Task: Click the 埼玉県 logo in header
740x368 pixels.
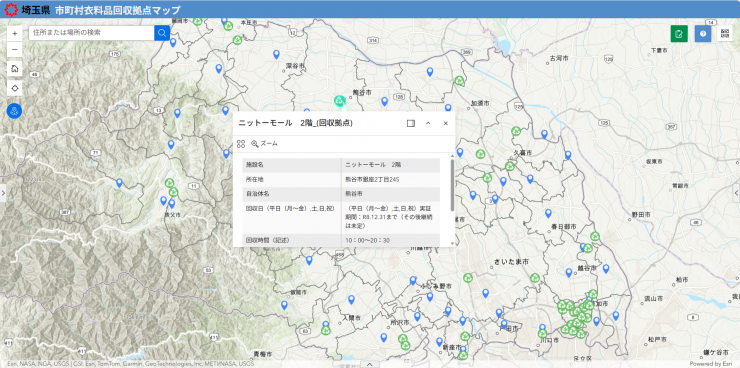Action: [27, 9]
